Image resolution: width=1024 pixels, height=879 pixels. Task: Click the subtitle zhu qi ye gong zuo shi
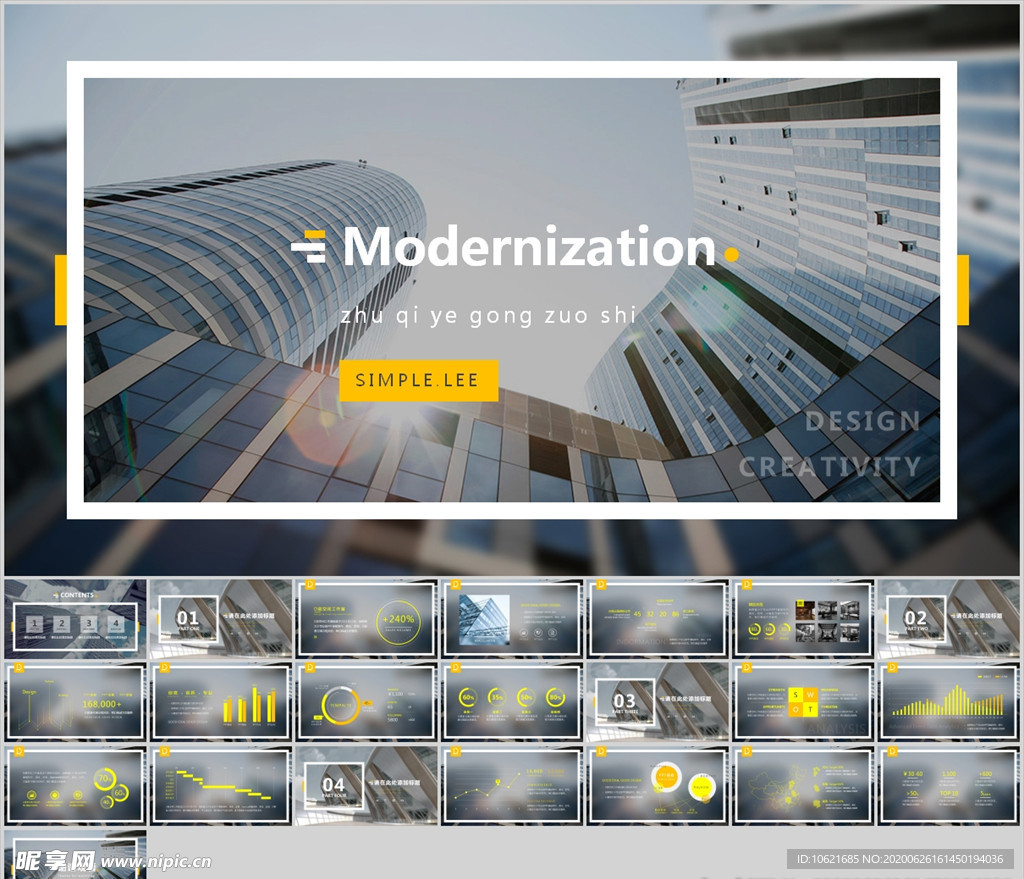(x=488, y=315)
